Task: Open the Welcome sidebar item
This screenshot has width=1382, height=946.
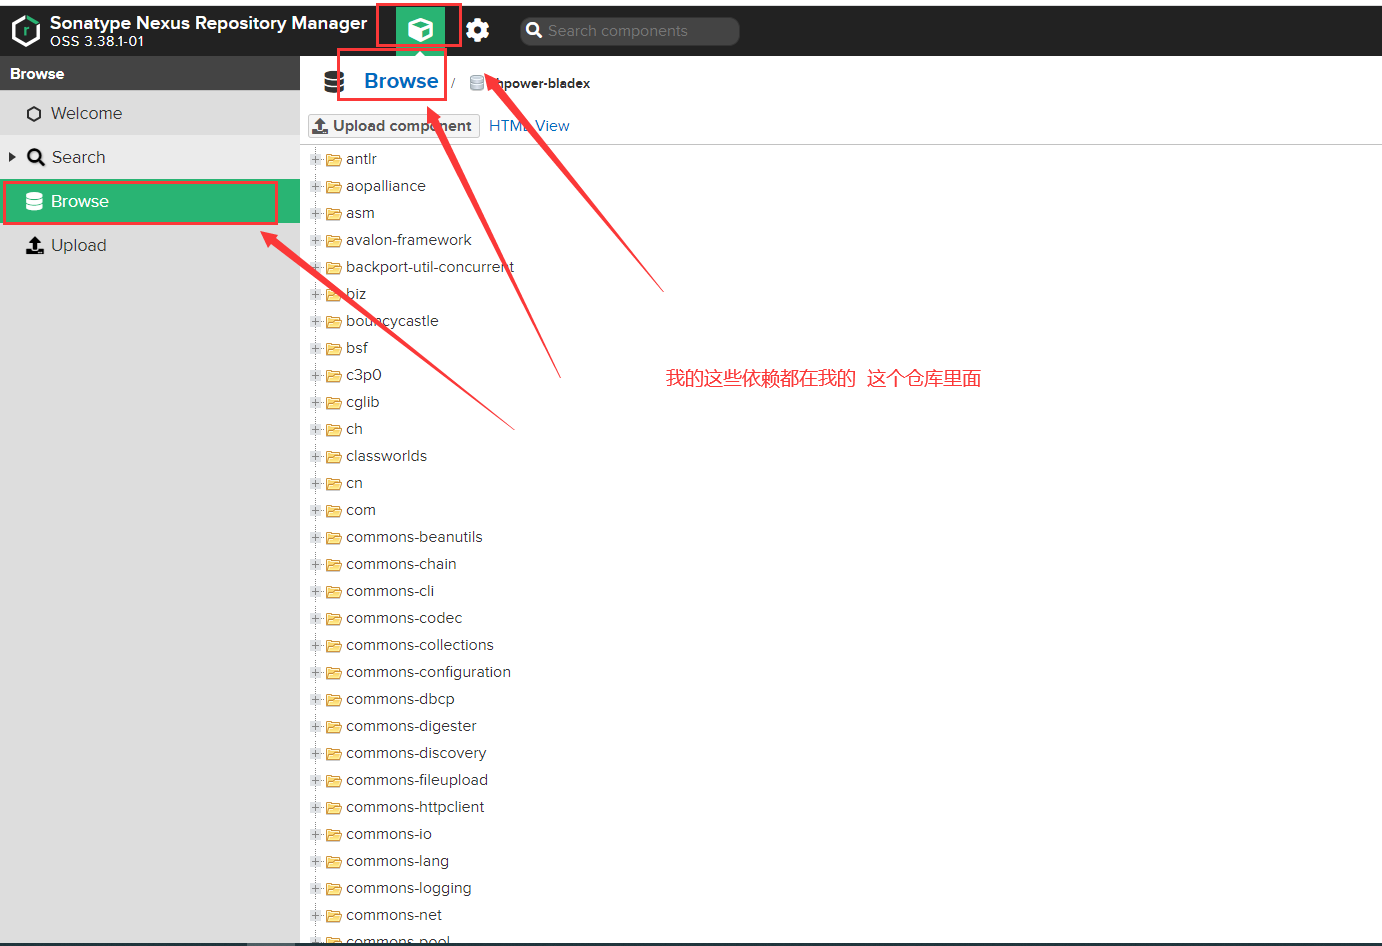Action: pyautogui.click(x=150, y=113)
